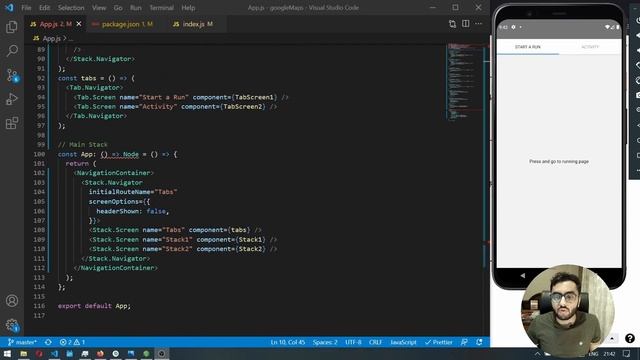The width and height of the screenshot is (640, 360).
Task: Click the Synchronize Changes icon in status bar
Action: click(48, 342)
